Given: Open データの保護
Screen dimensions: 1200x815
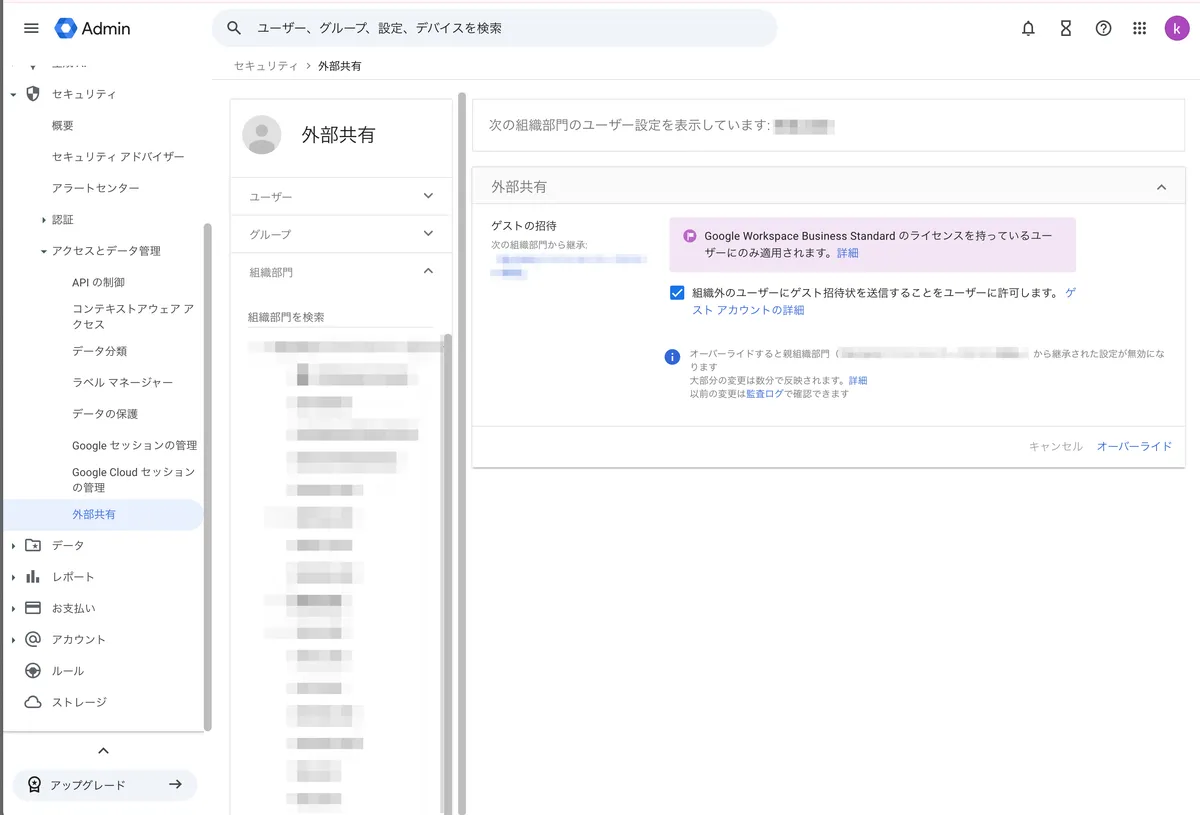Looking at the screenshot, I should coord(105,414).
